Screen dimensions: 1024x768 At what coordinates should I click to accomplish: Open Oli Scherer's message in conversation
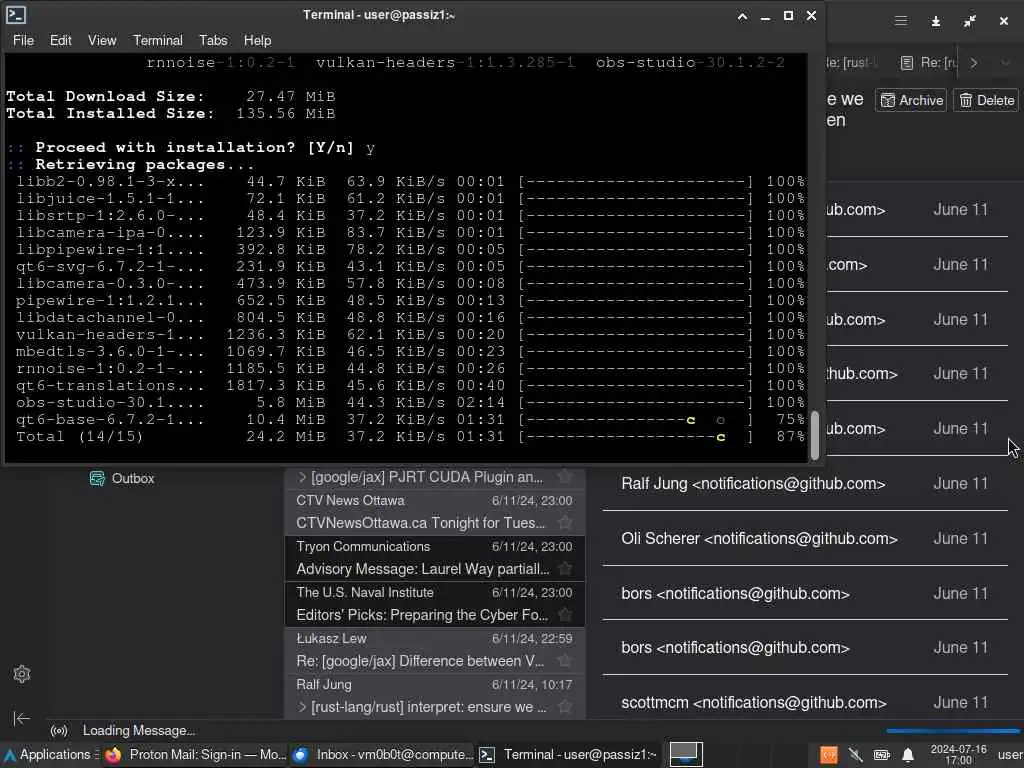click(x=805, y=538)
